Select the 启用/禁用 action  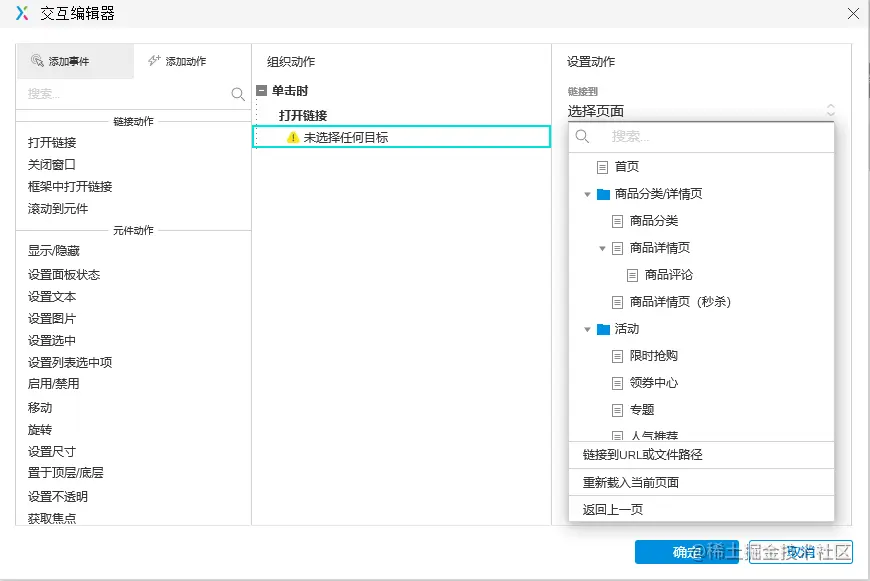point(54,384)
